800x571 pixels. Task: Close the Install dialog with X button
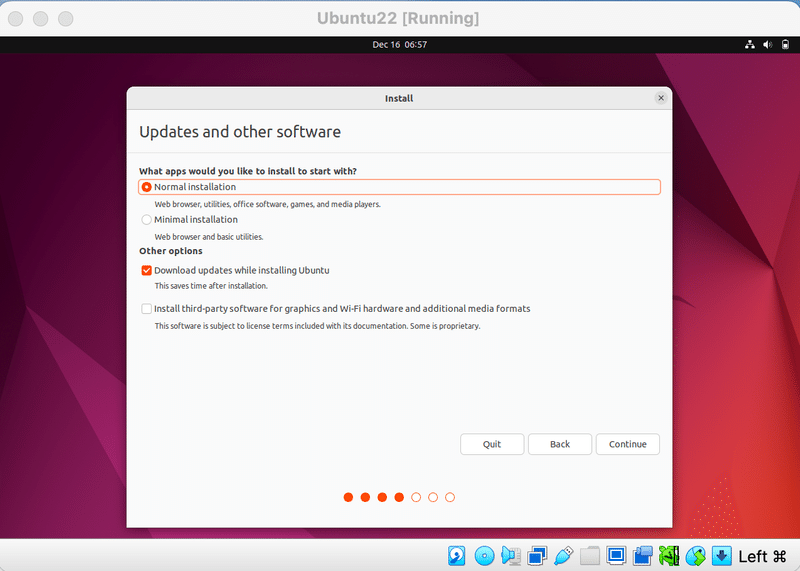pos(661,98)
